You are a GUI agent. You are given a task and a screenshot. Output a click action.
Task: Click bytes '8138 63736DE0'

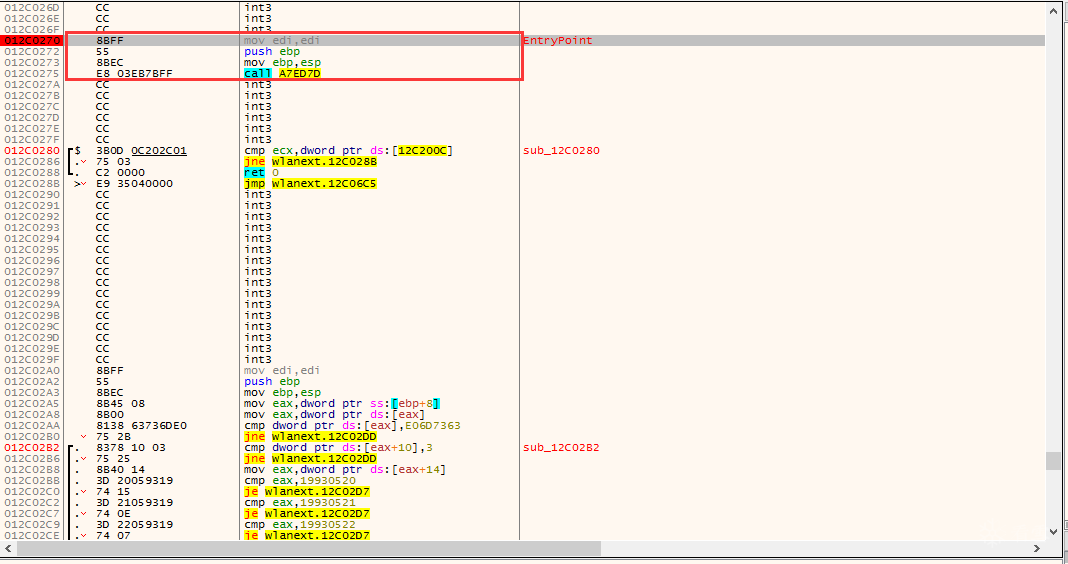pos(141,426)
